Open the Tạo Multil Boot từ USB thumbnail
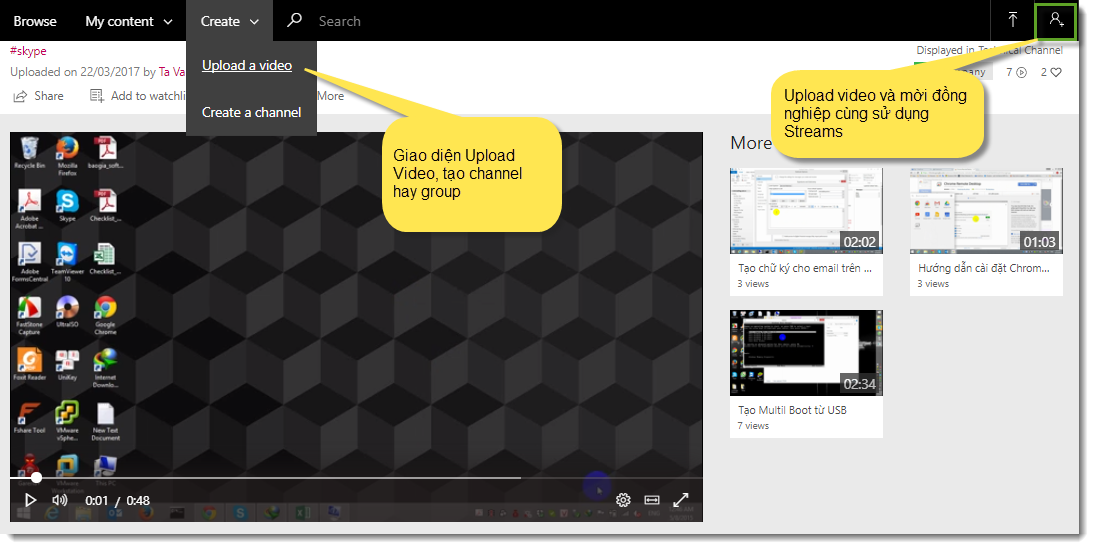This screenshot has width=1094, height=549. 806,353
